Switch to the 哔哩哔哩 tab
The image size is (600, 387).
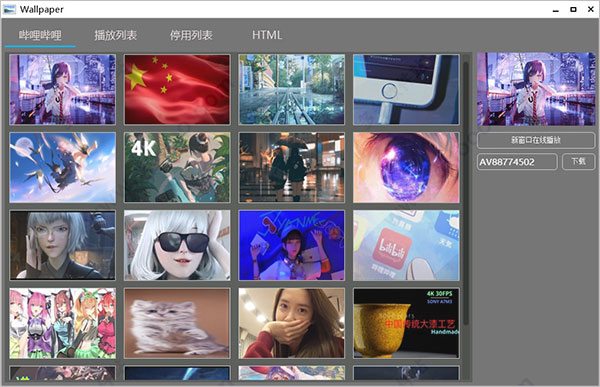click(40, 36)
